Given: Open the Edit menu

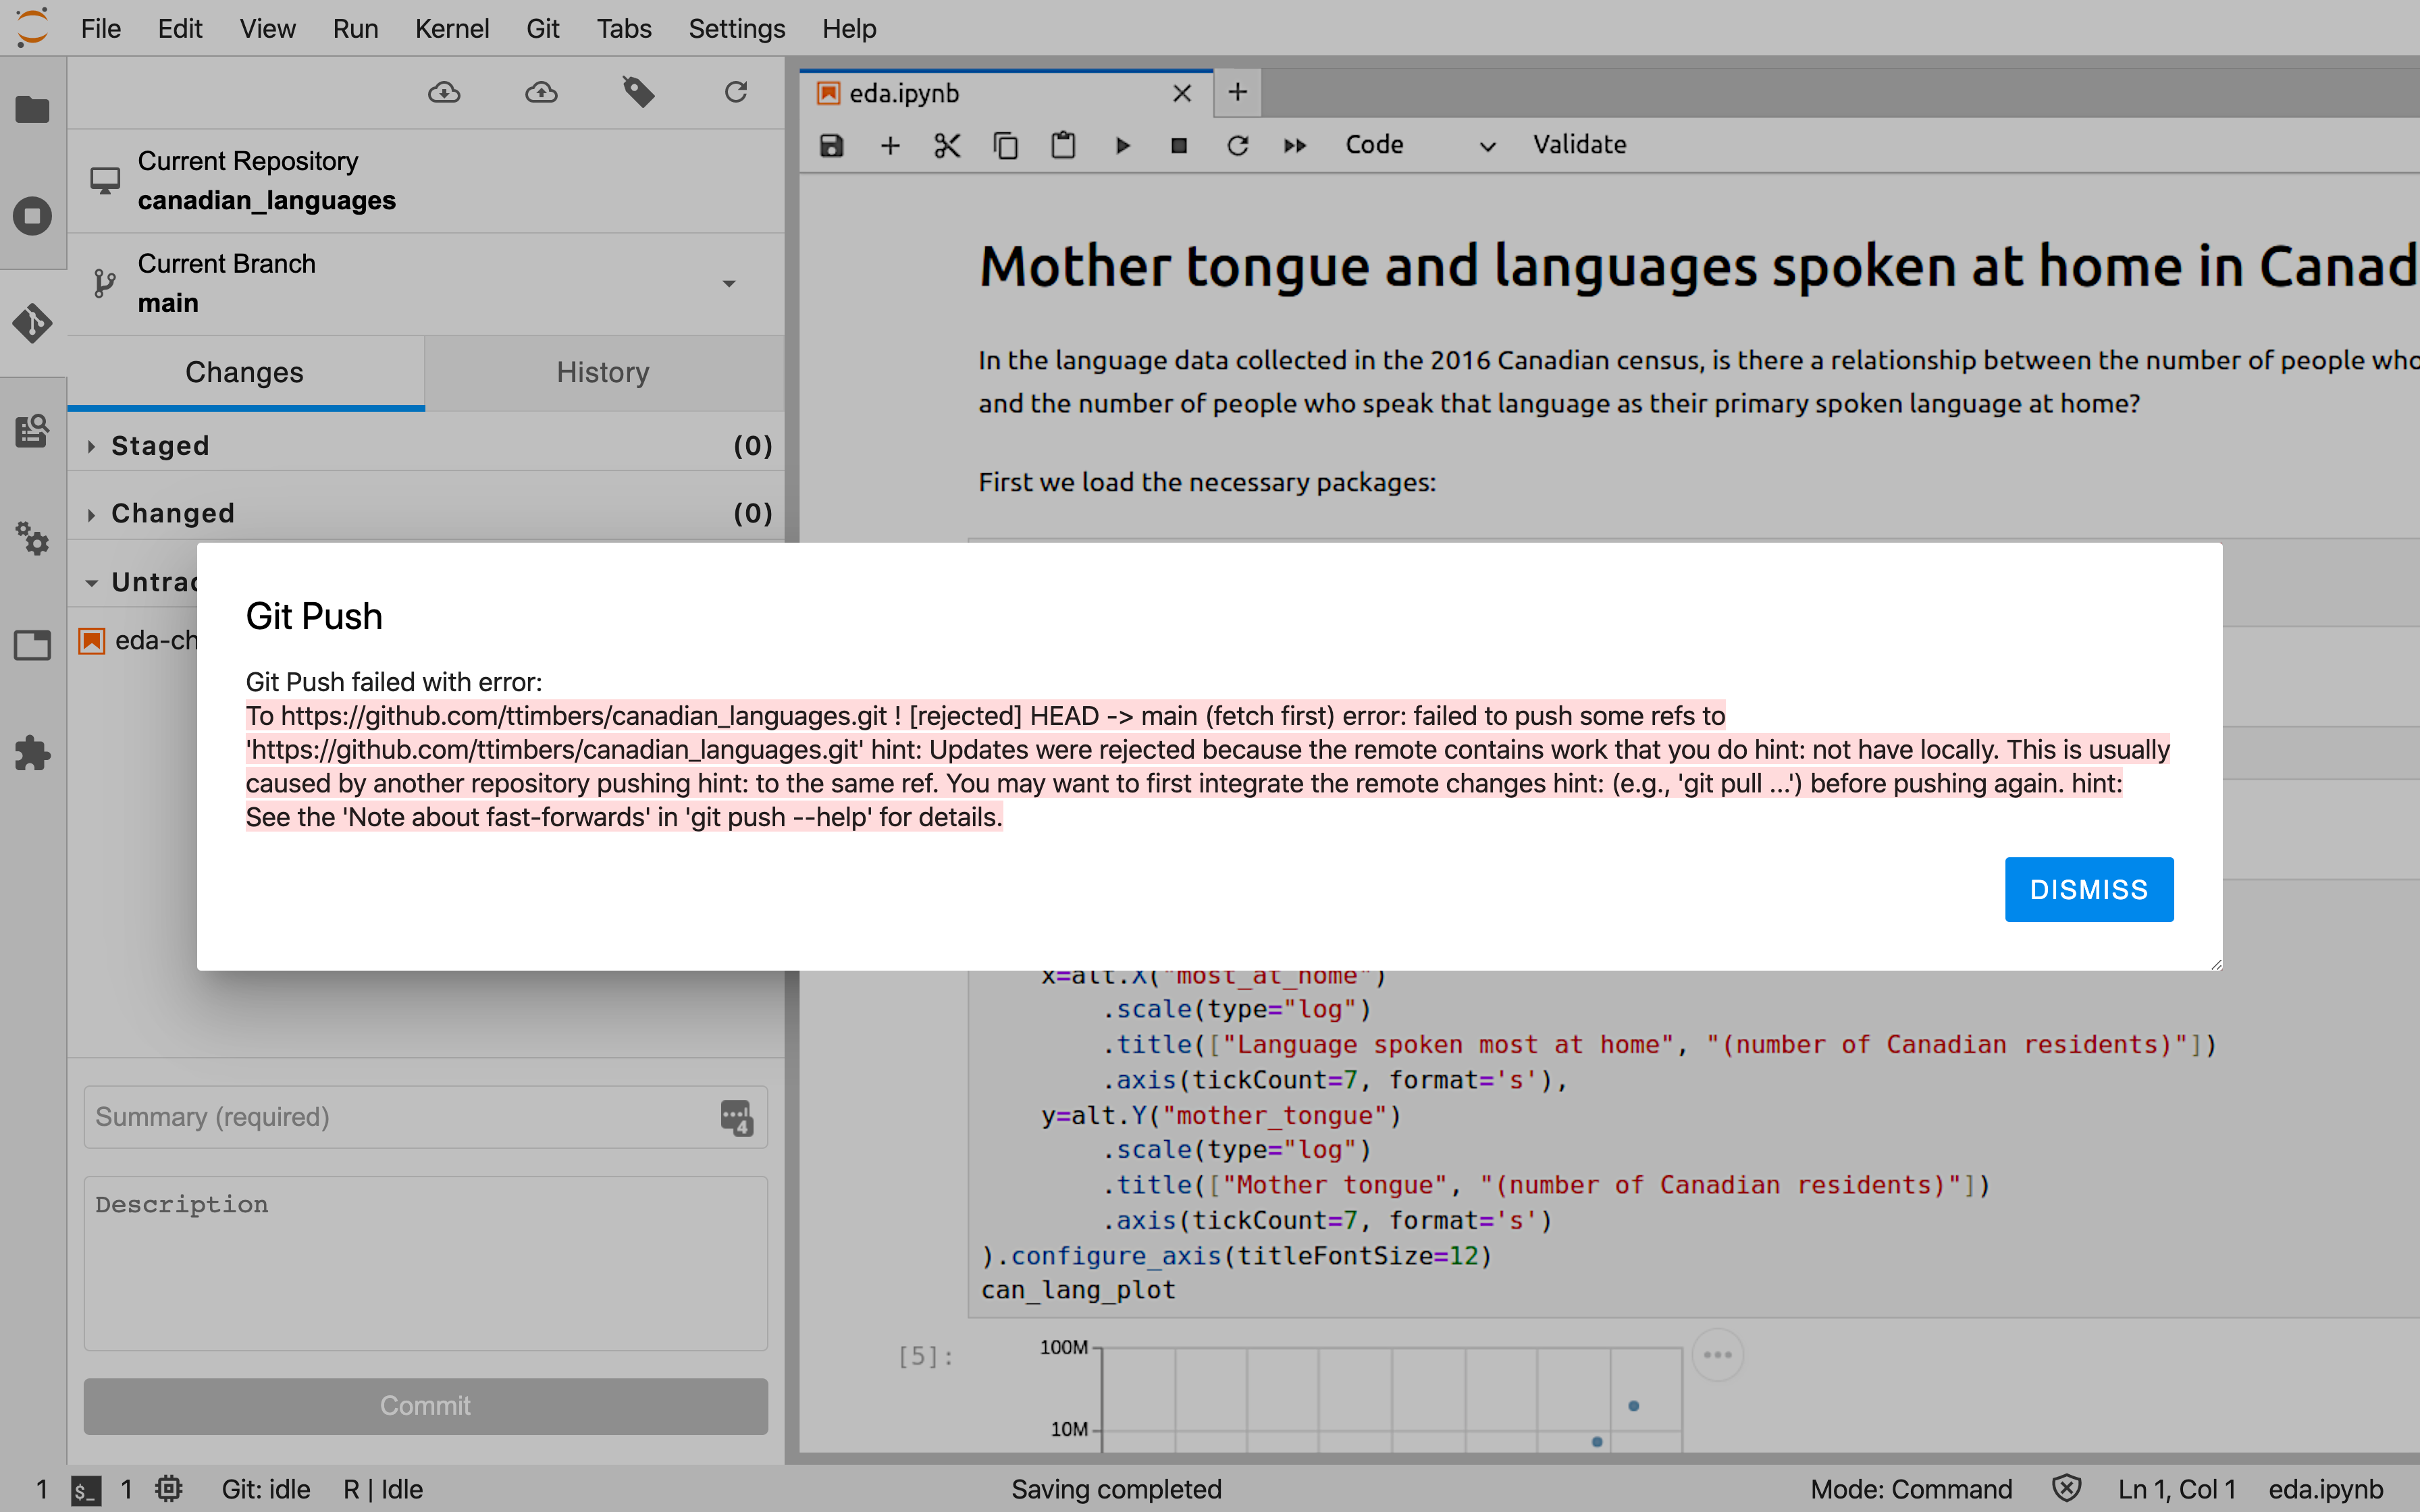Looking at the screenshot, I should click(x=180, y=28).
